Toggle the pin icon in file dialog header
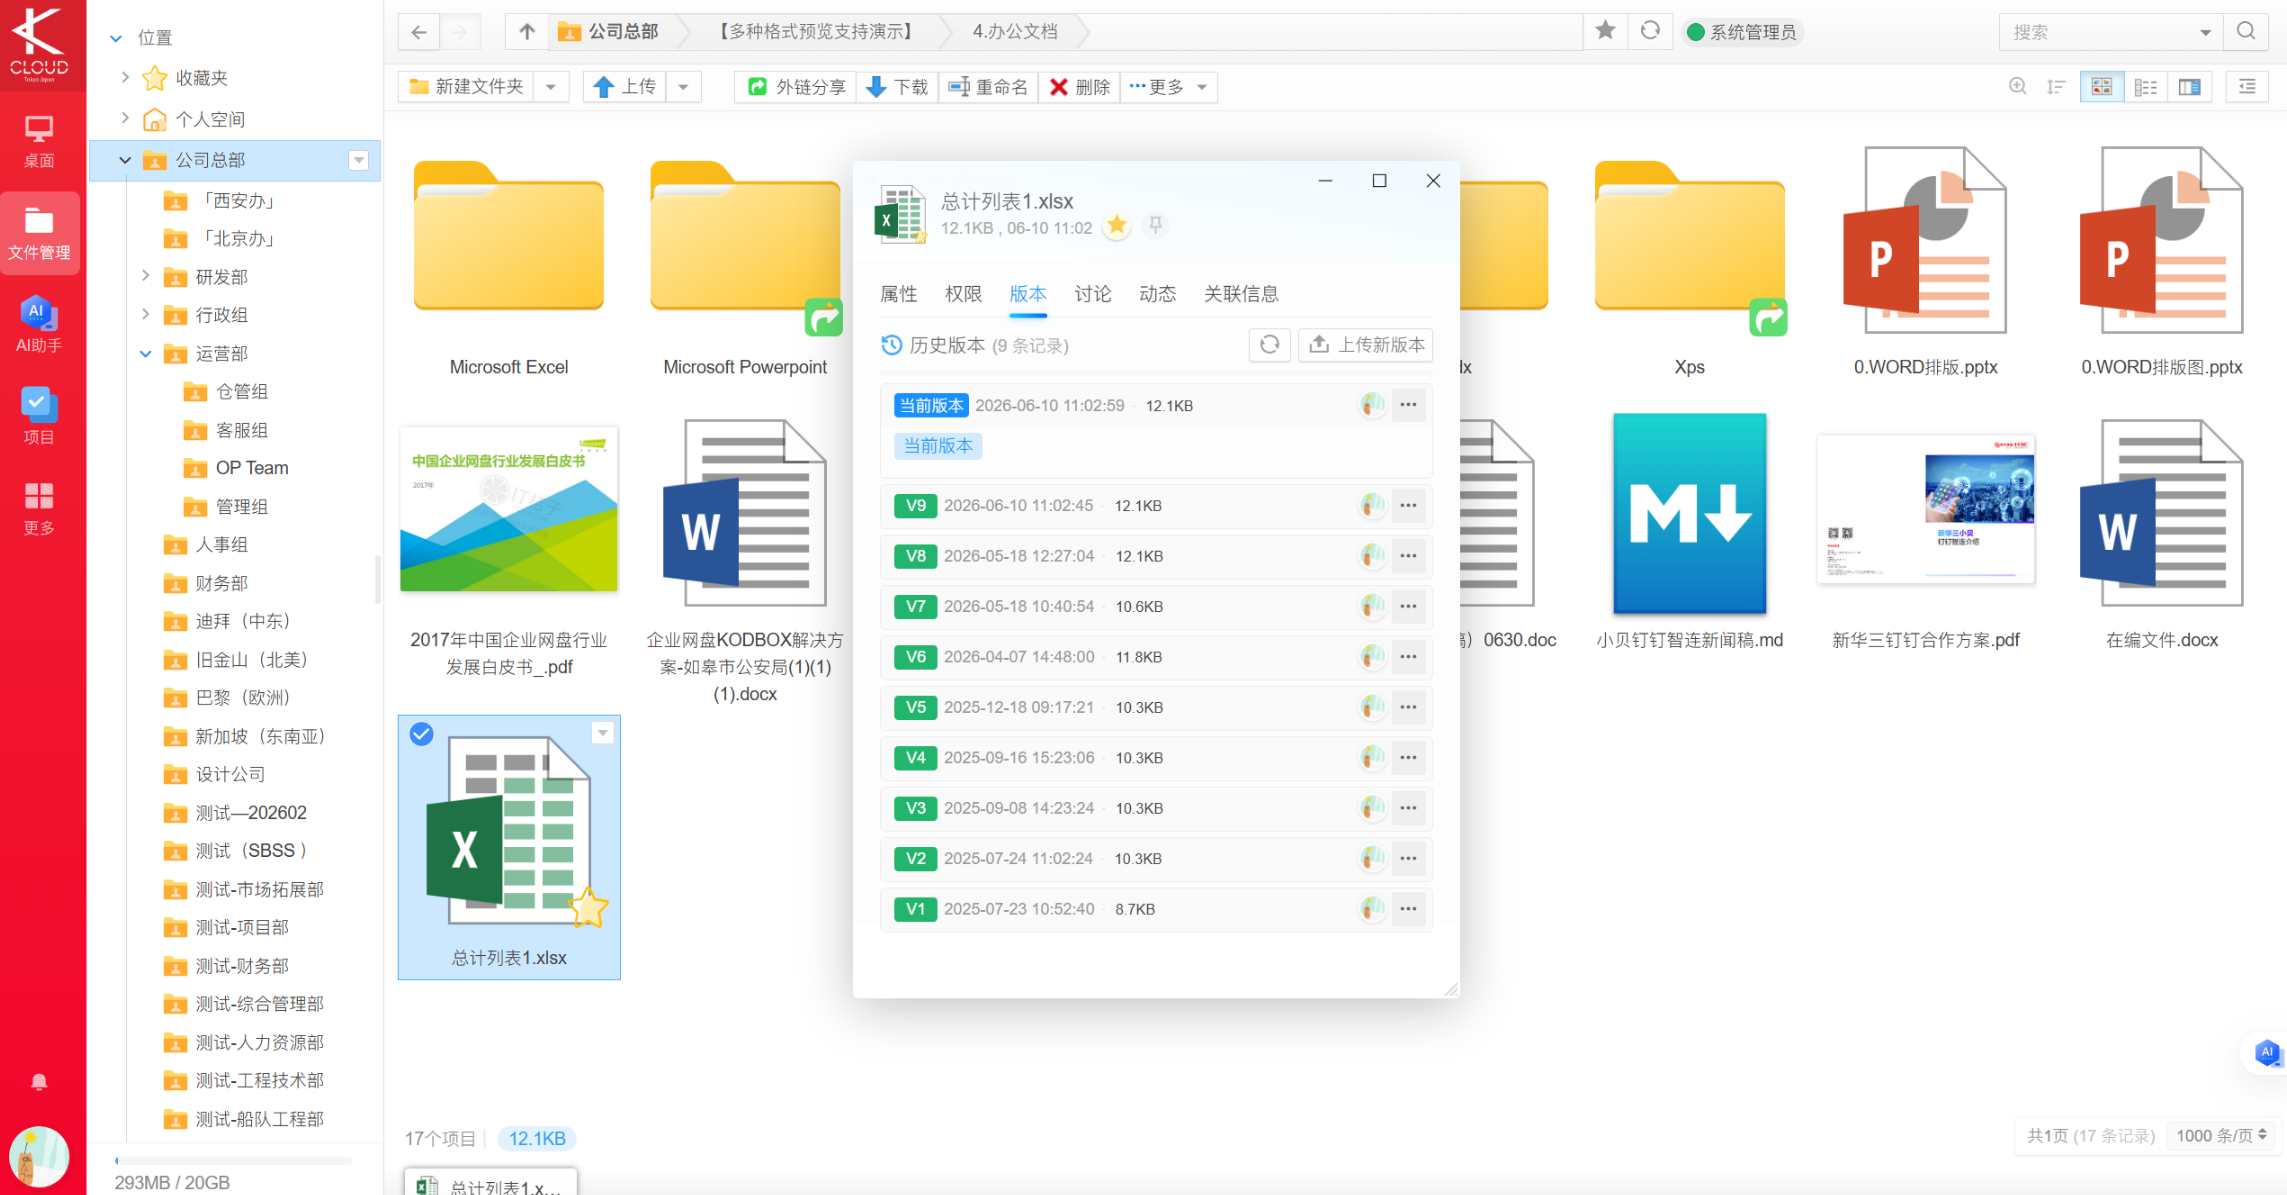Screen dimensions: 2287x1195 1155,226
